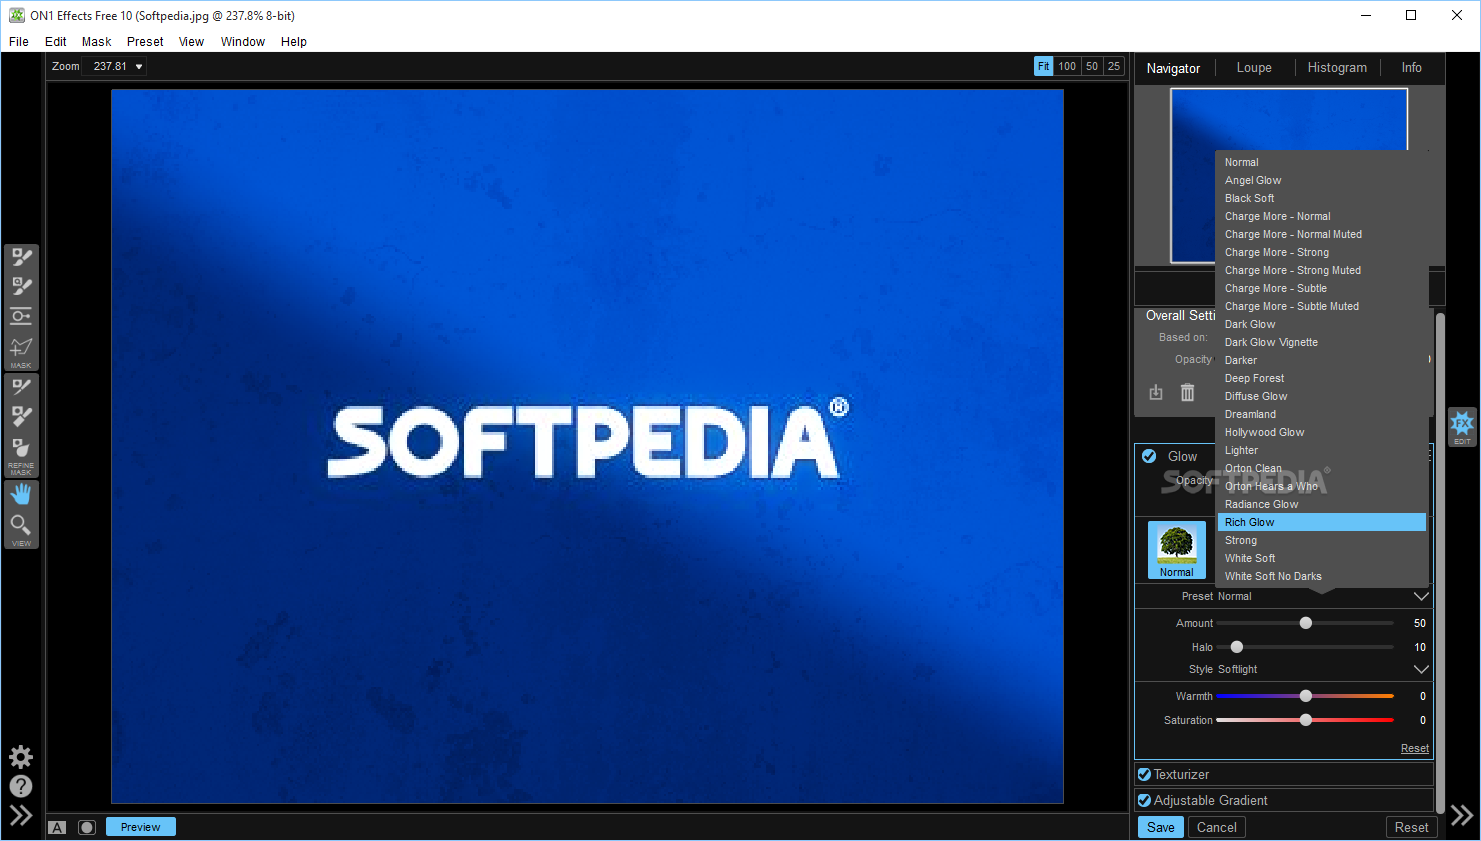The image size is (1481, 841).
Task: Click the FX Edit module icon
Action: [x=1462, y=426]
